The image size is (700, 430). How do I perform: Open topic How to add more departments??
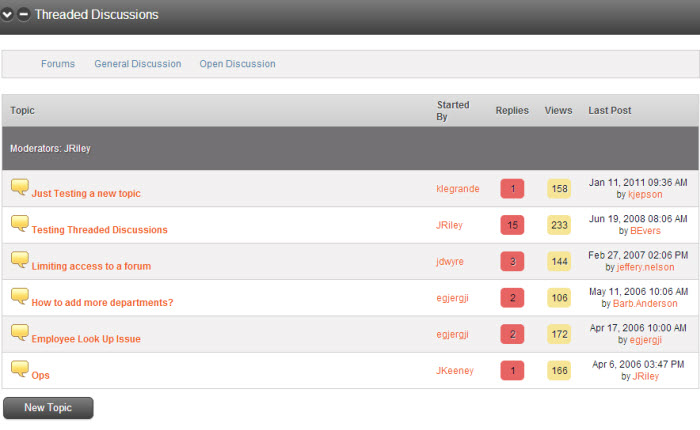pos(102,303)
